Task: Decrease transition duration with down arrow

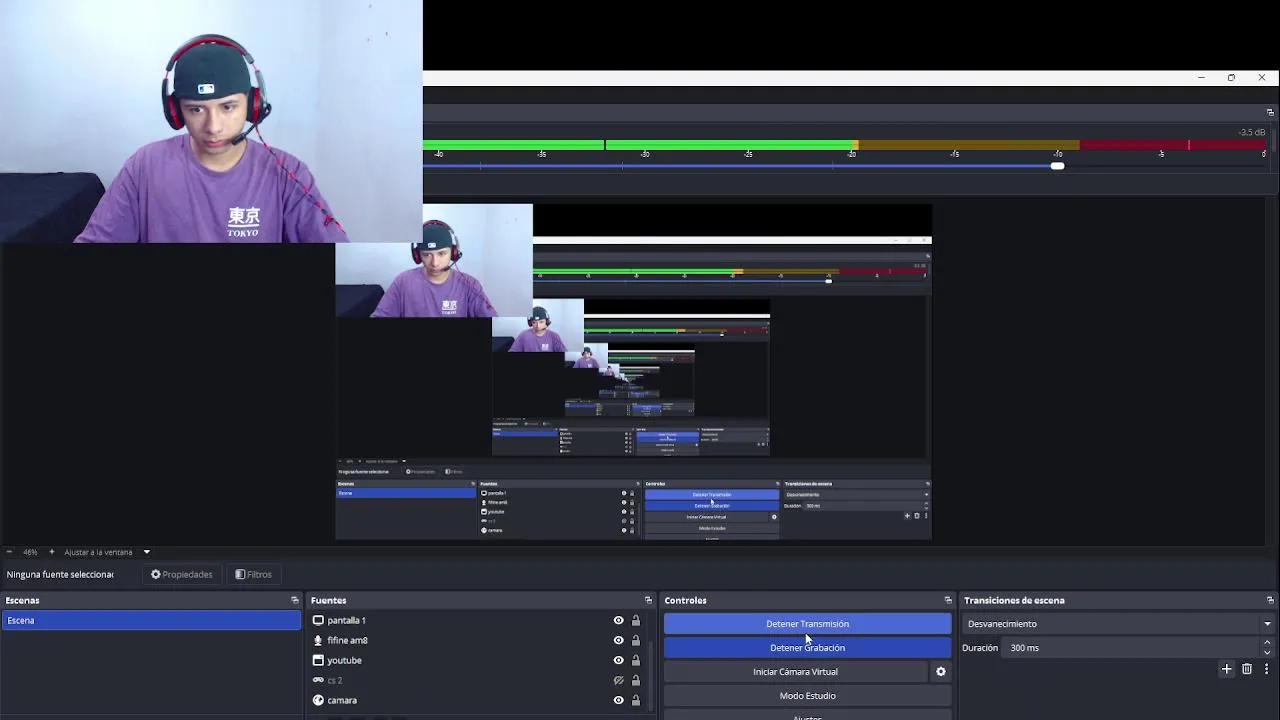Action: tap(1267, 653)
